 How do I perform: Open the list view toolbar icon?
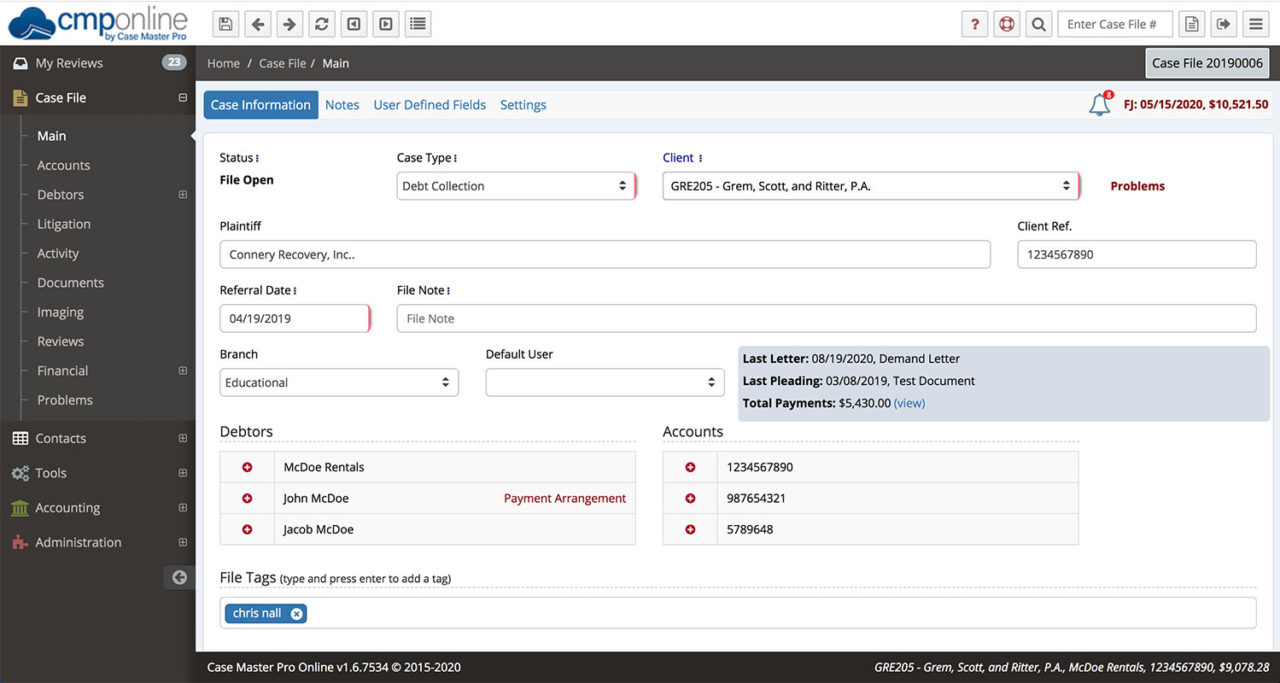pyautogui.click(x=418, y=24)
